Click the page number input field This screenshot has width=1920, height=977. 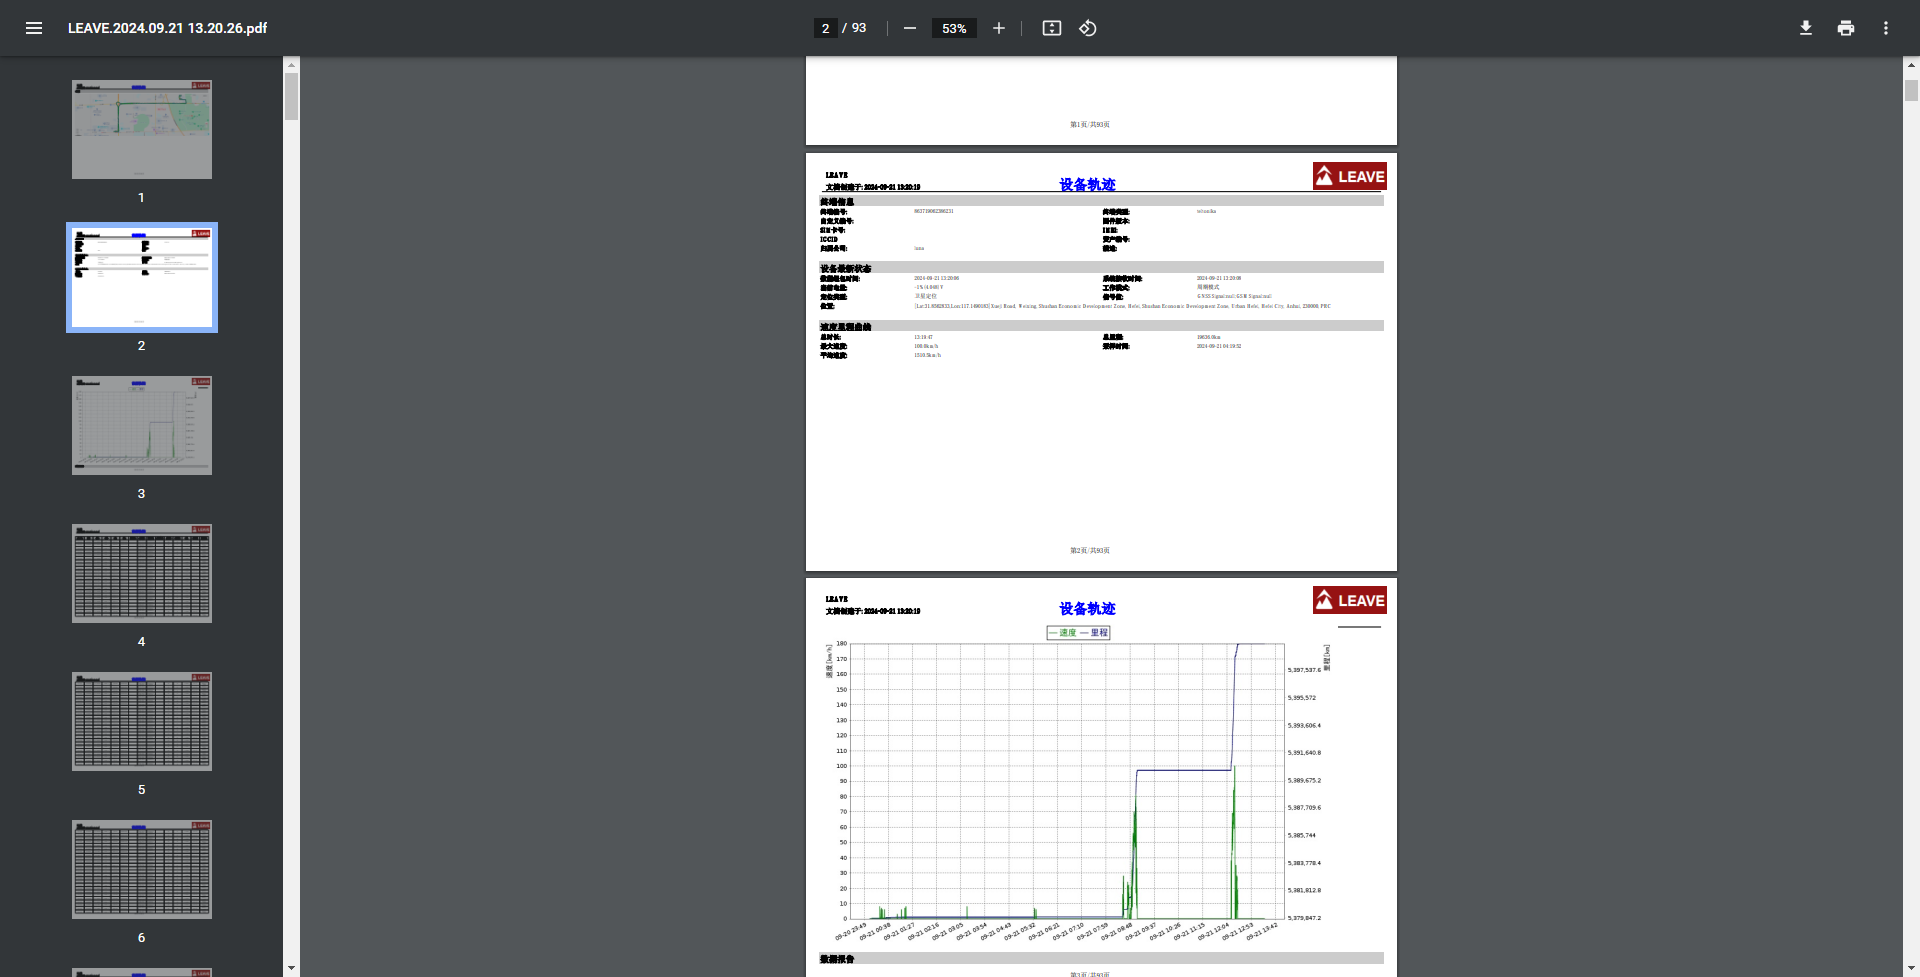click(x=825, y=28)
